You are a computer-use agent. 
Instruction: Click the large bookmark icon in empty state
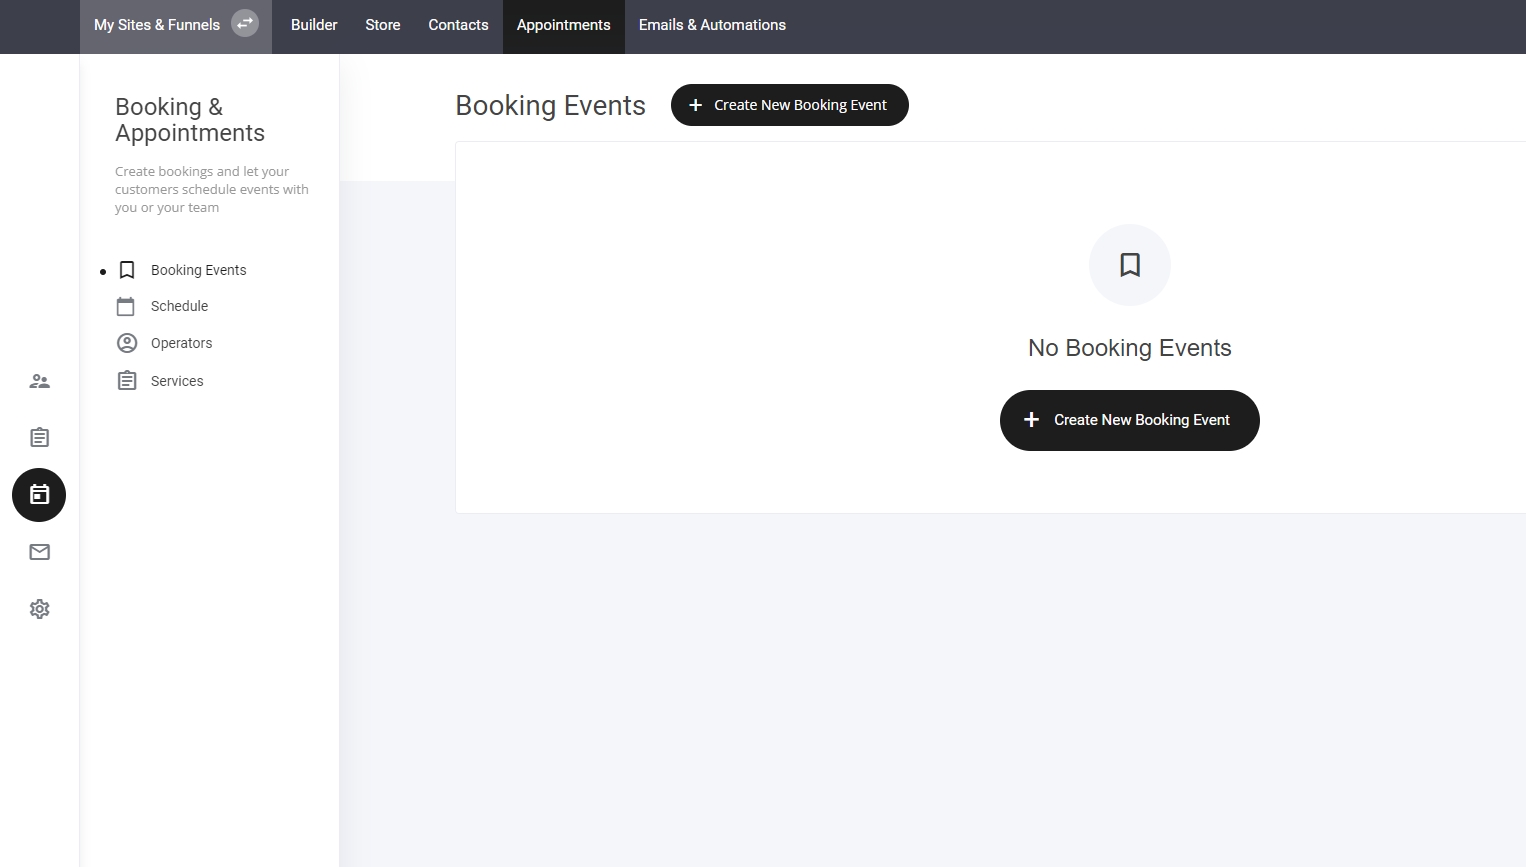click(1130, 265)
